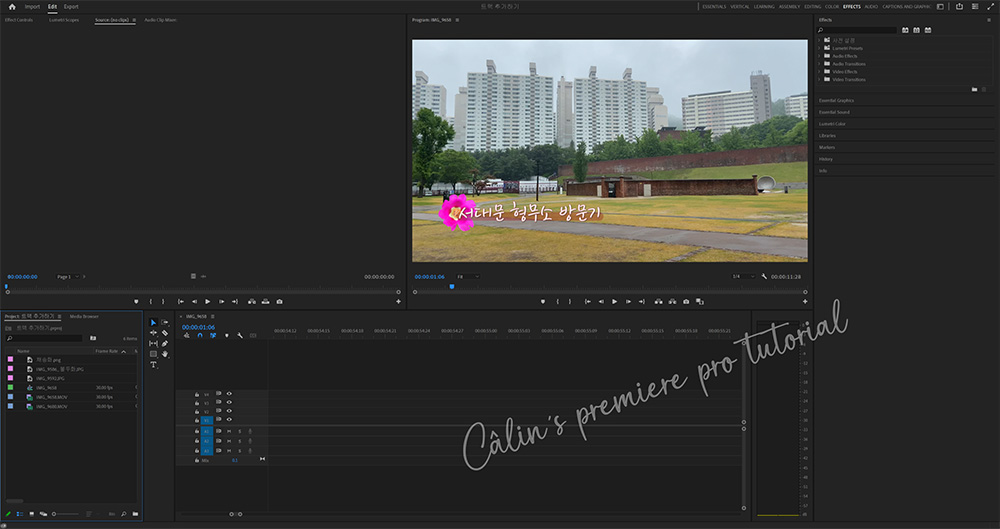Switch to the Import tab
This screenshot has height=529, width=1000.
point(32,6)
